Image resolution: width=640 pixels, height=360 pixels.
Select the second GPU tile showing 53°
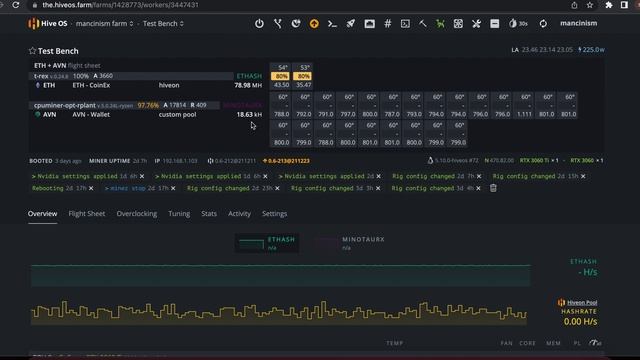(302, 76)
